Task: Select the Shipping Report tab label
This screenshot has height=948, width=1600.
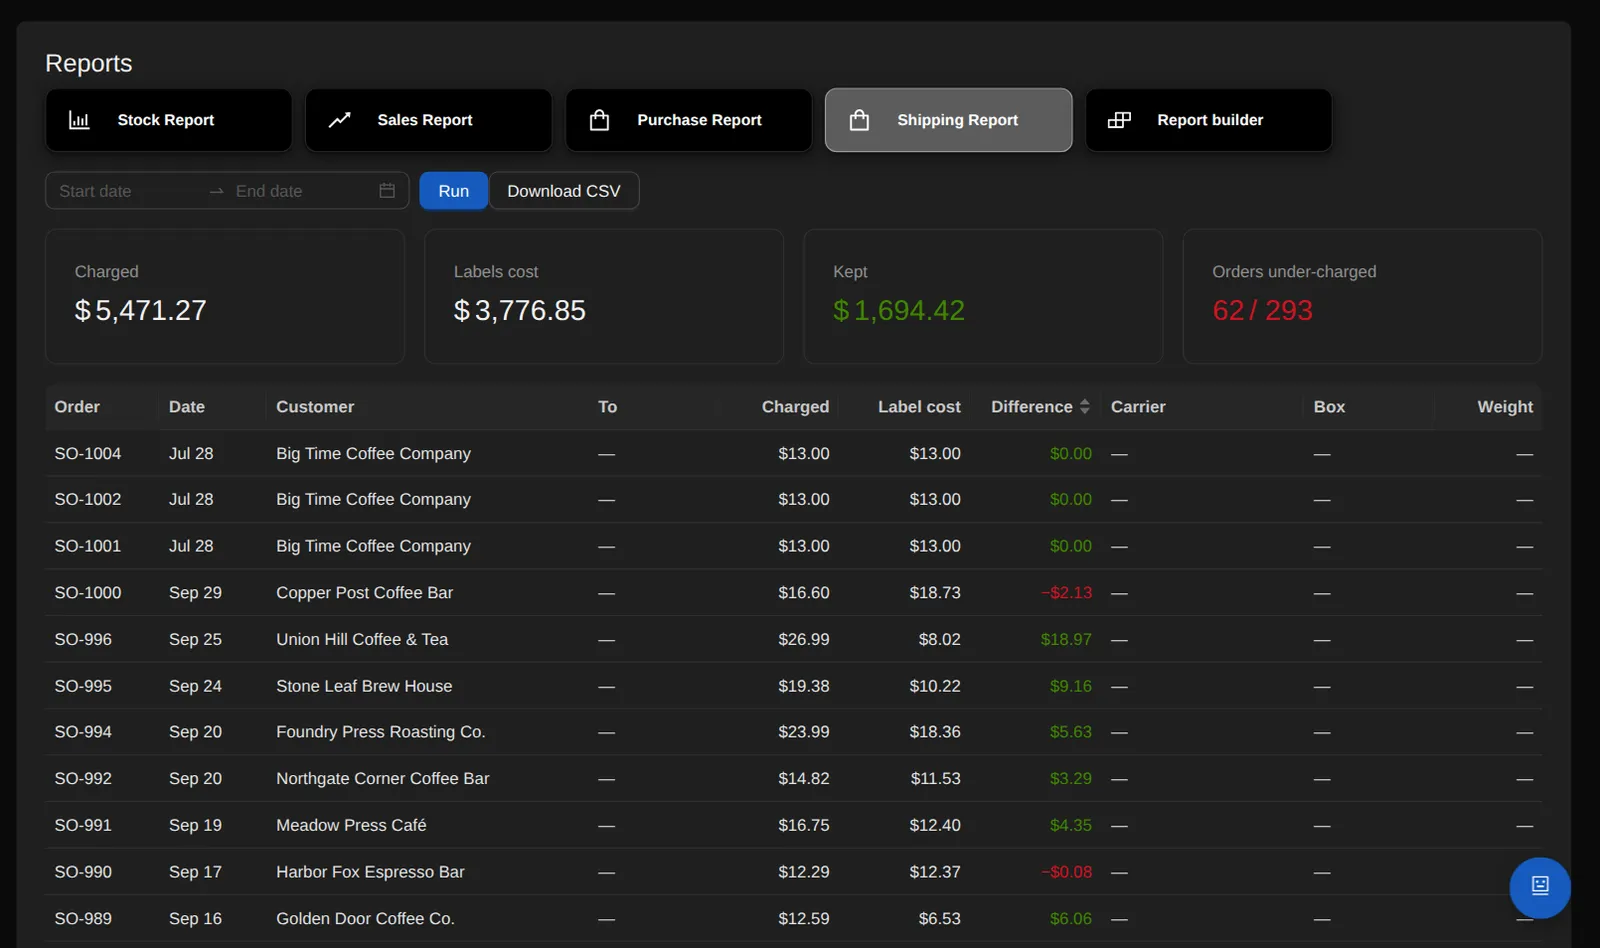Action: coord(957,120)
